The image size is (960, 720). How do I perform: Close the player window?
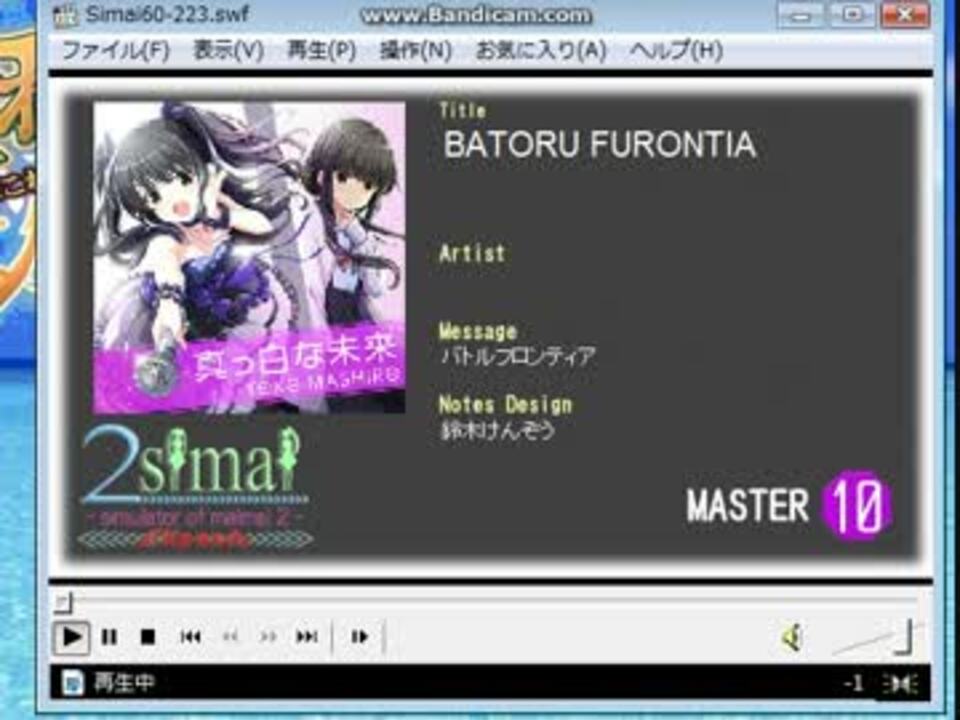tap(905, 15)
